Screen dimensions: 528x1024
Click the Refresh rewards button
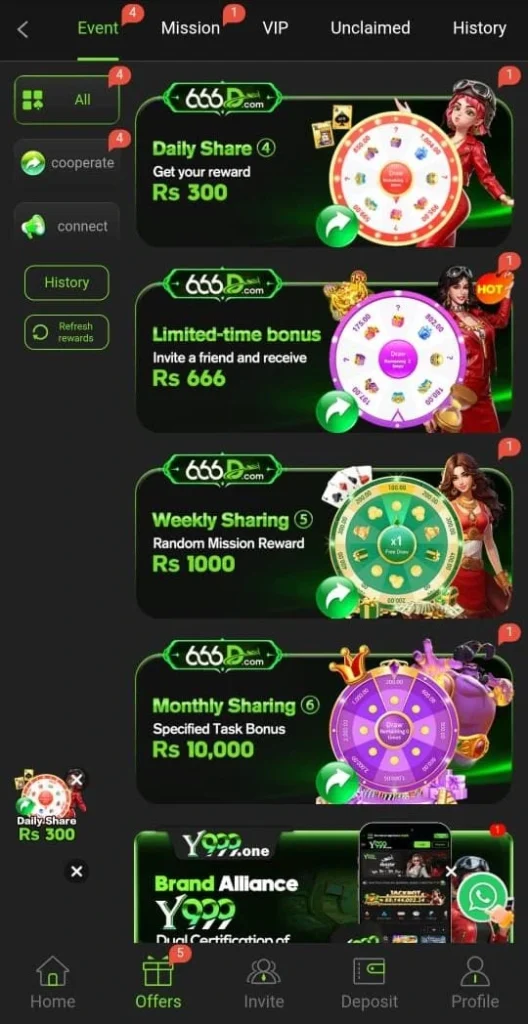(67, 332)
